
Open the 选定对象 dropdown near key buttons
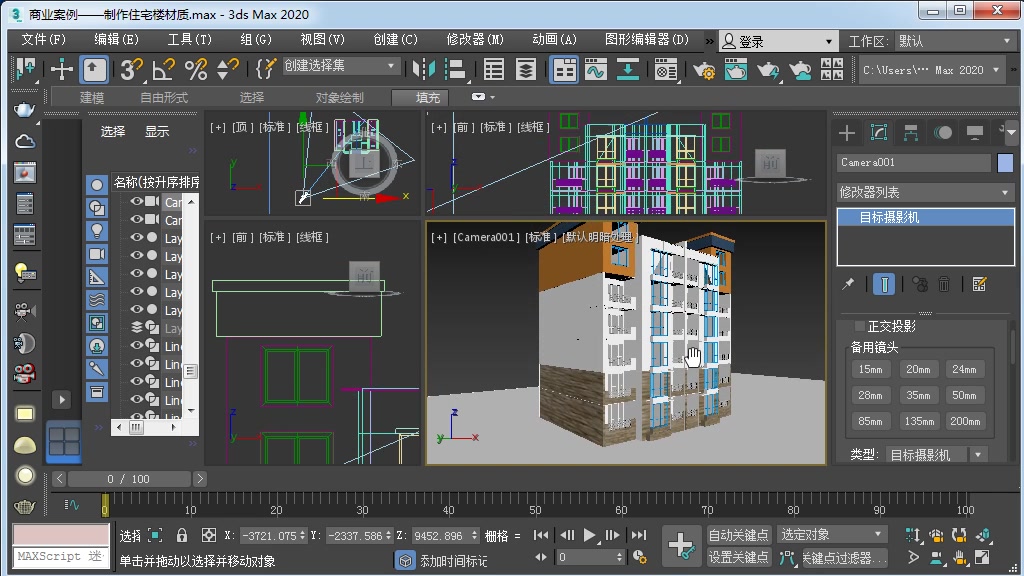point(832,534)
